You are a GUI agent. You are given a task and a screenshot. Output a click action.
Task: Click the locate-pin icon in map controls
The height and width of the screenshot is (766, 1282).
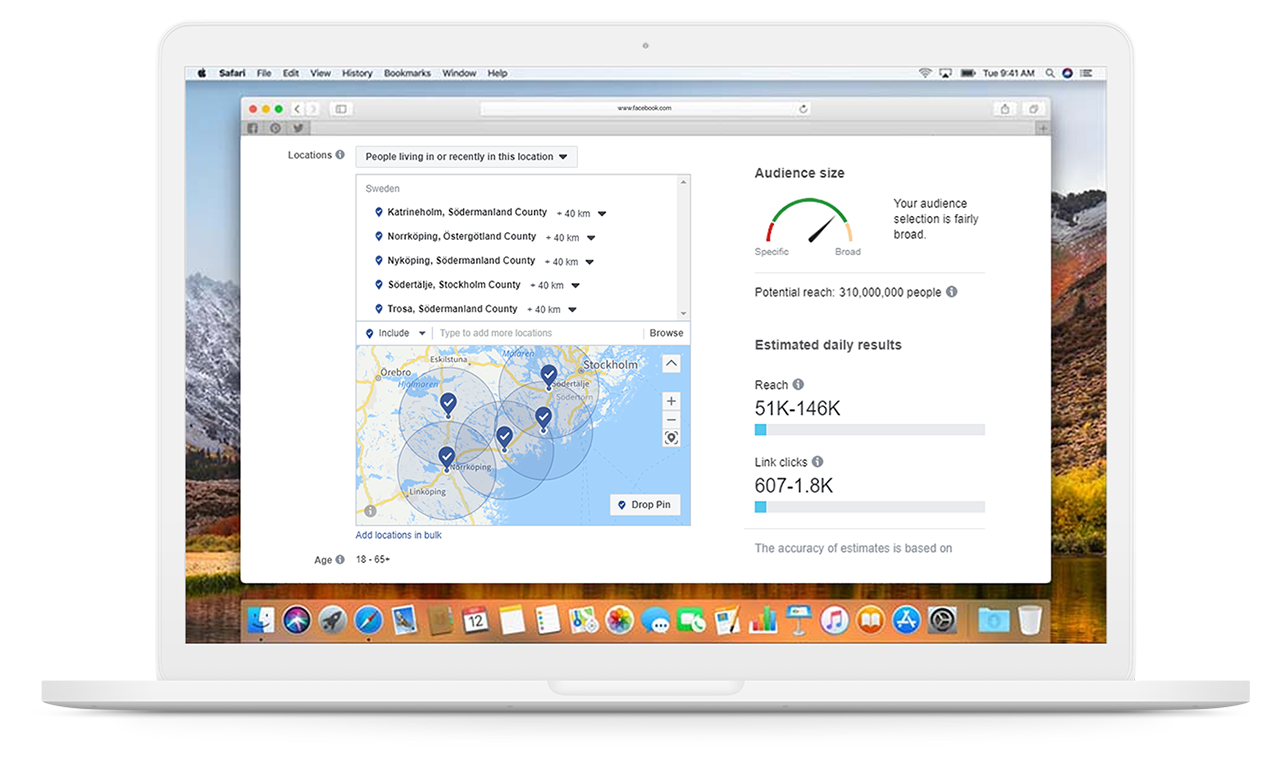(x=671, y=437)
